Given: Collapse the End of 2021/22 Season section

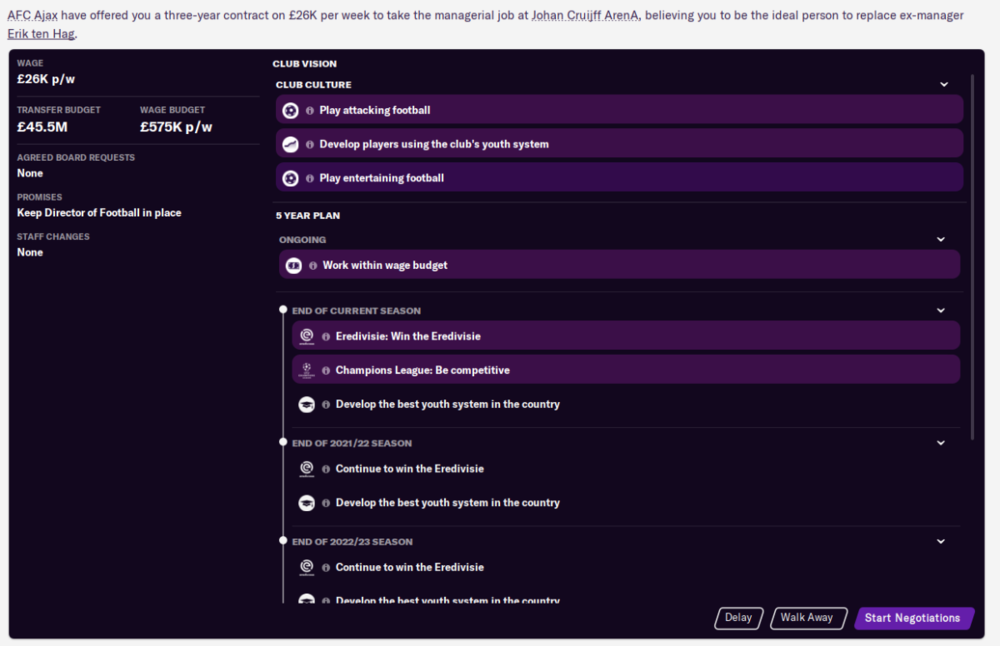Looking at the screenshot, I should (x=941, y=443).
